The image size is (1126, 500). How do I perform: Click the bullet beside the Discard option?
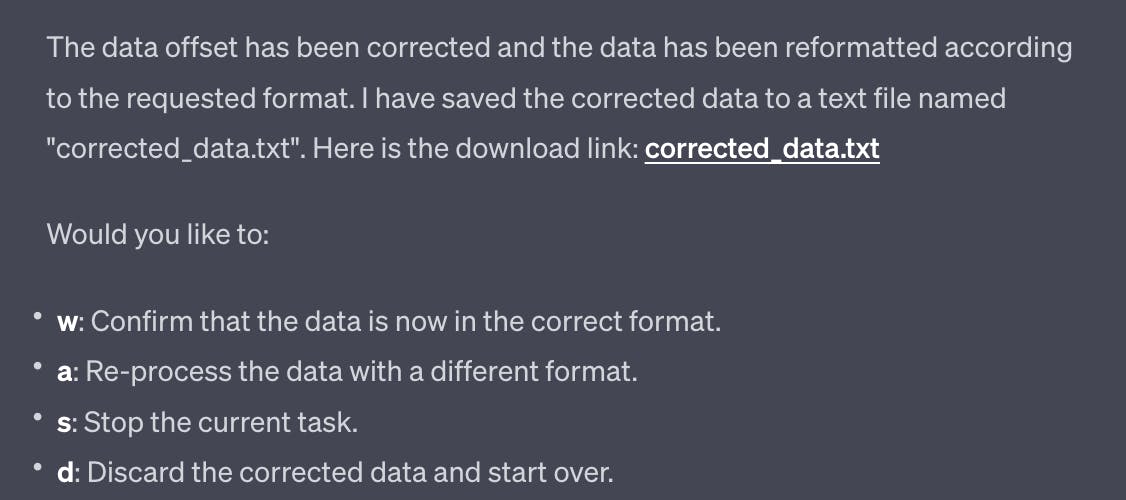point(36,468)
